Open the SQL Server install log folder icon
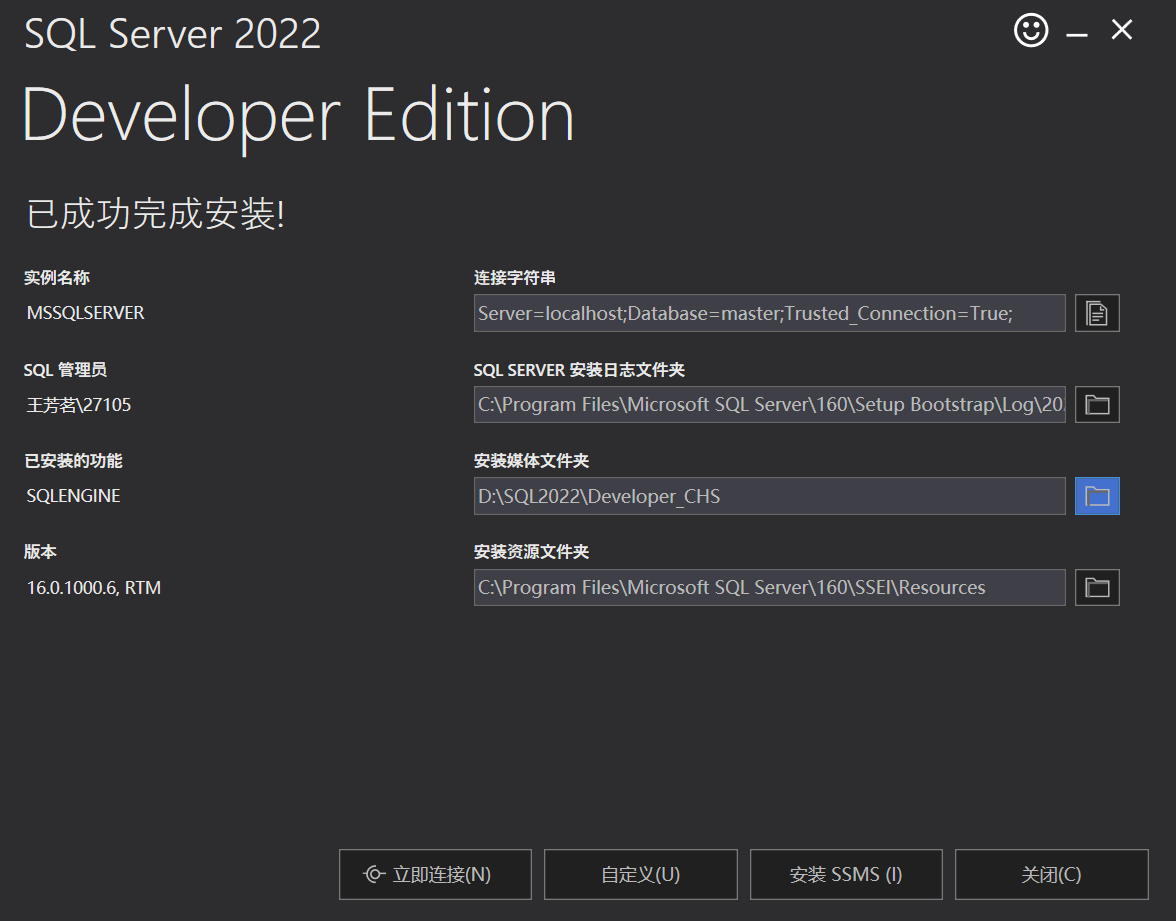Screen dimensions: 1176x921 pyautogui.click(x=1096, y=404)
